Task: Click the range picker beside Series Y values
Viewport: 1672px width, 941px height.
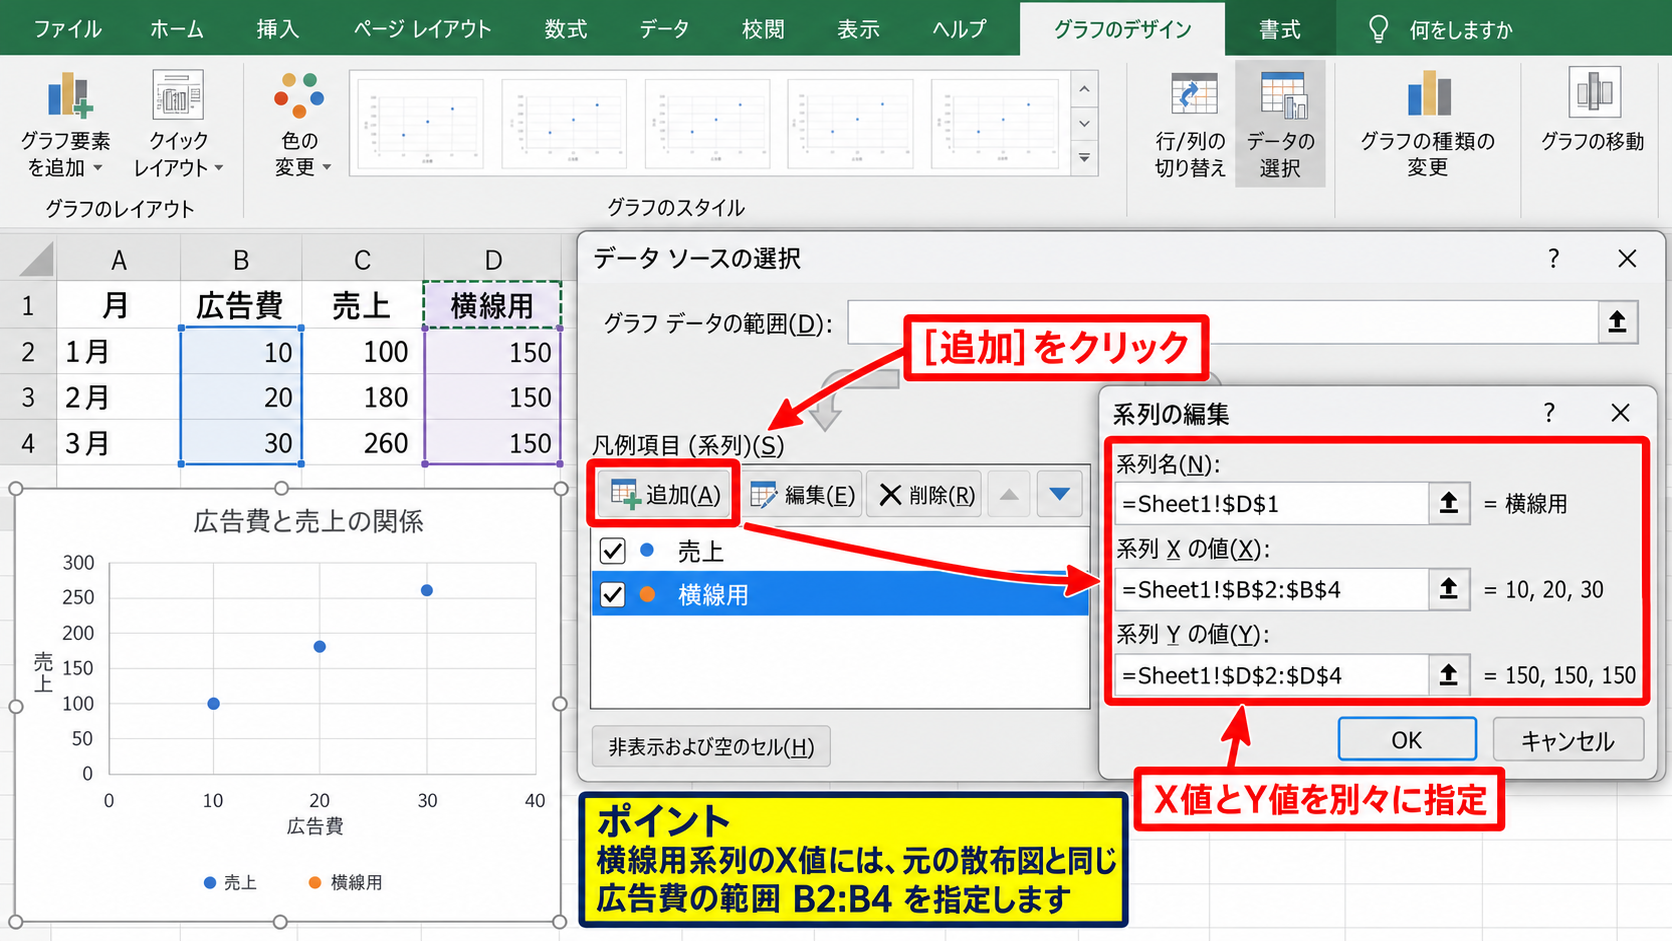Action: [x=1448, y=675]
